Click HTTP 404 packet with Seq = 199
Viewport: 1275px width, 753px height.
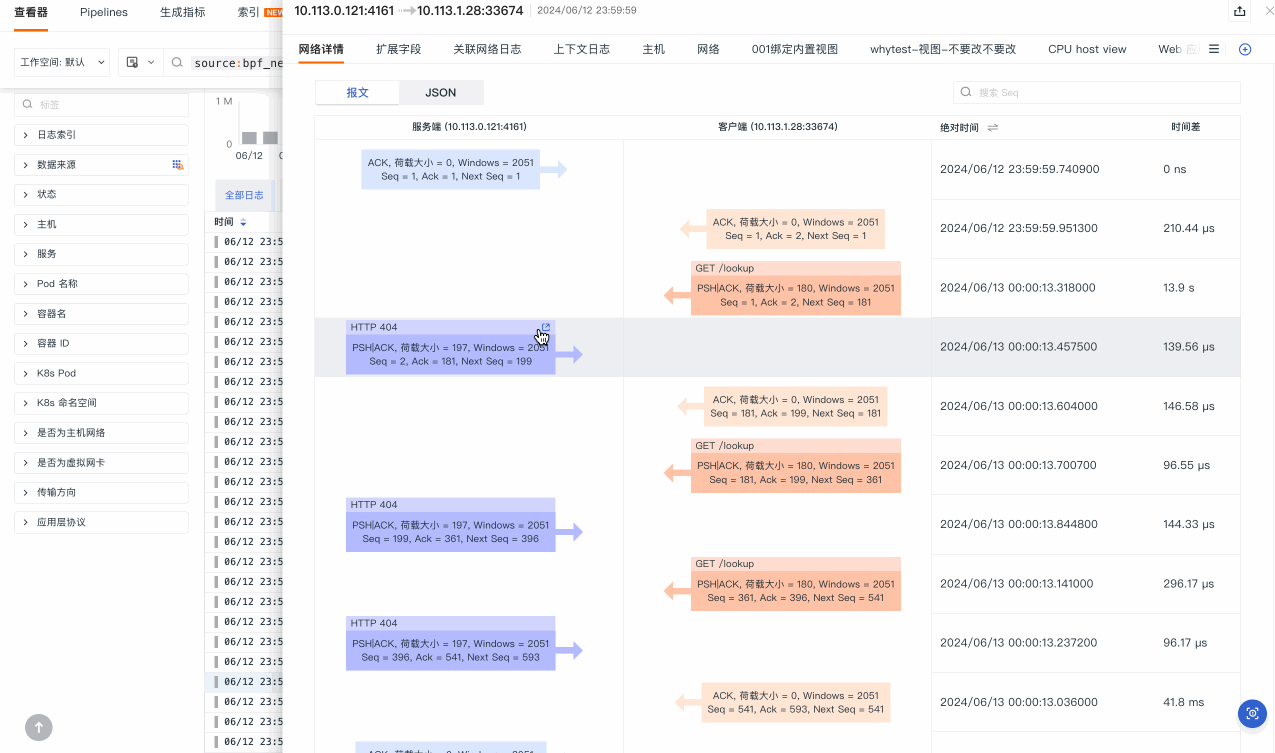[451, 525]
